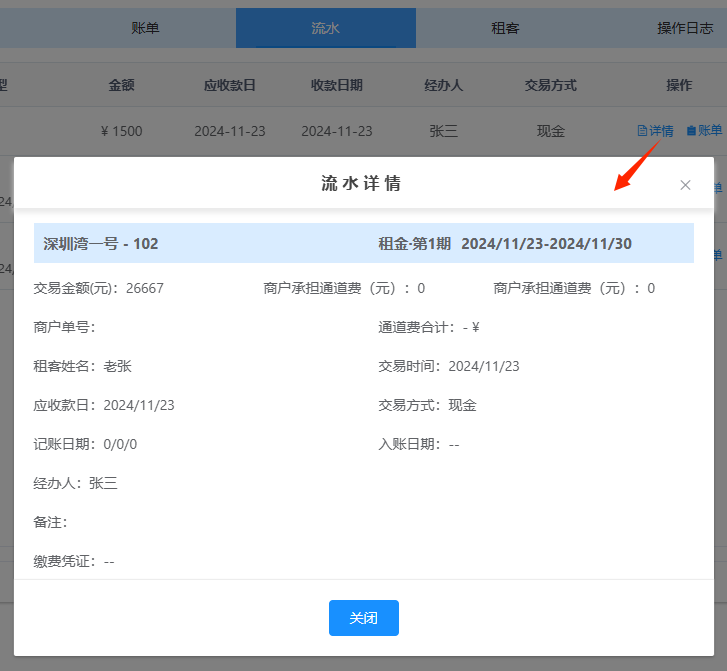Click the 金额 column header
727x671 pixels.
click(x=122, y=85)
